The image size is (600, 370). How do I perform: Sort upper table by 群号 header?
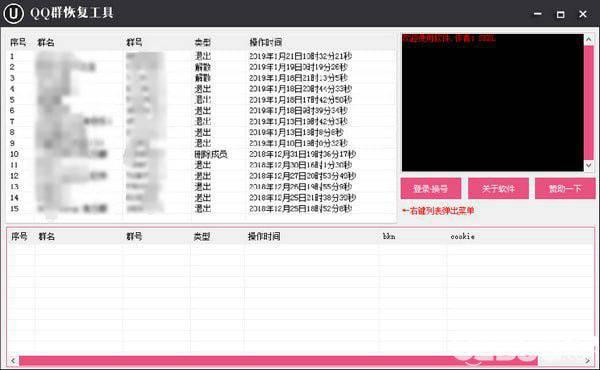134,42
